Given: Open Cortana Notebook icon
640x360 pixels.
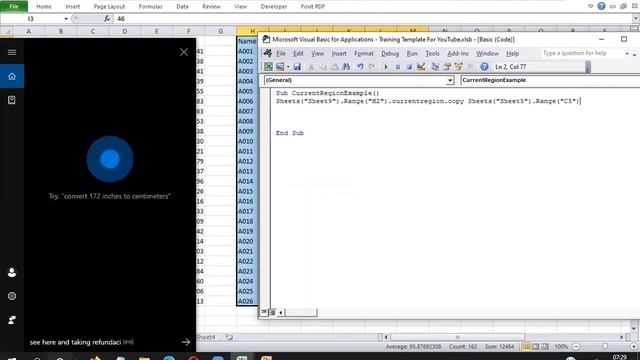Looking at the screenshot, I should [x=12, y=100].
